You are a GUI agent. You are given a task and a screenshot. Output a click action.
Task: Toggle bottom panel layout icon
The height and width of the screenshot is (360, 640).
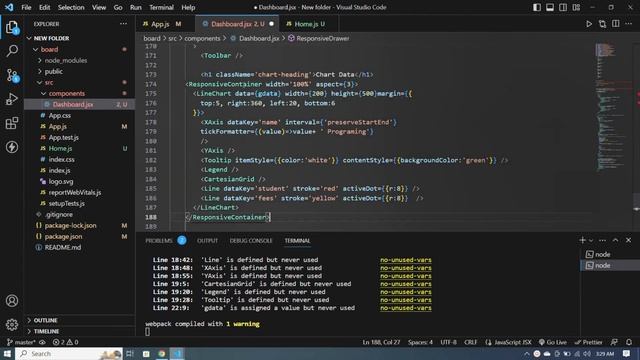[550, 7]
